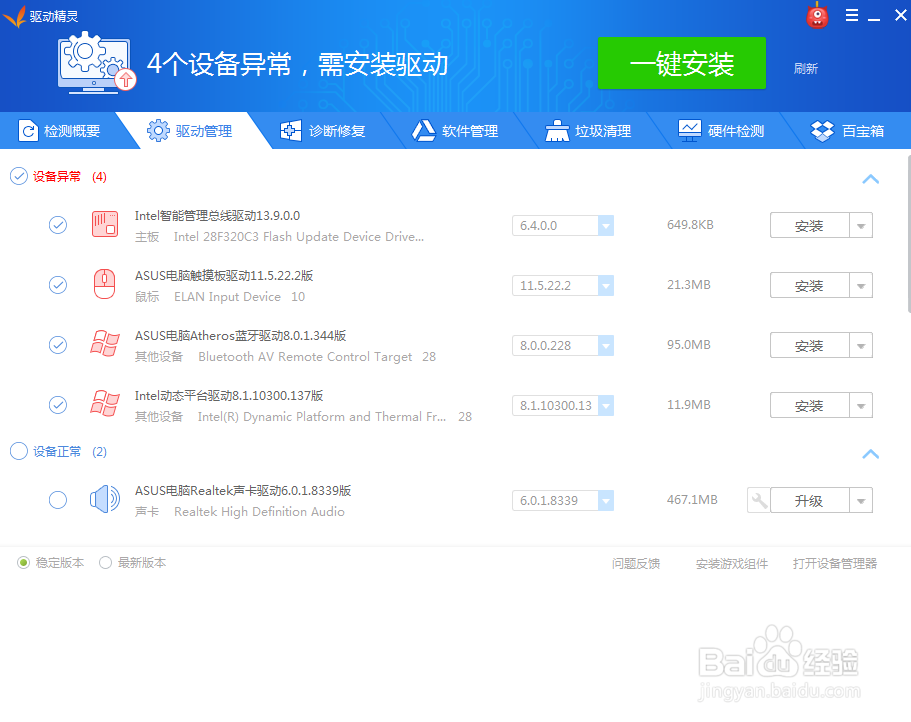
Task: Click the broom icon on 垃圾清理 tab
Action: tap(557, 131)
